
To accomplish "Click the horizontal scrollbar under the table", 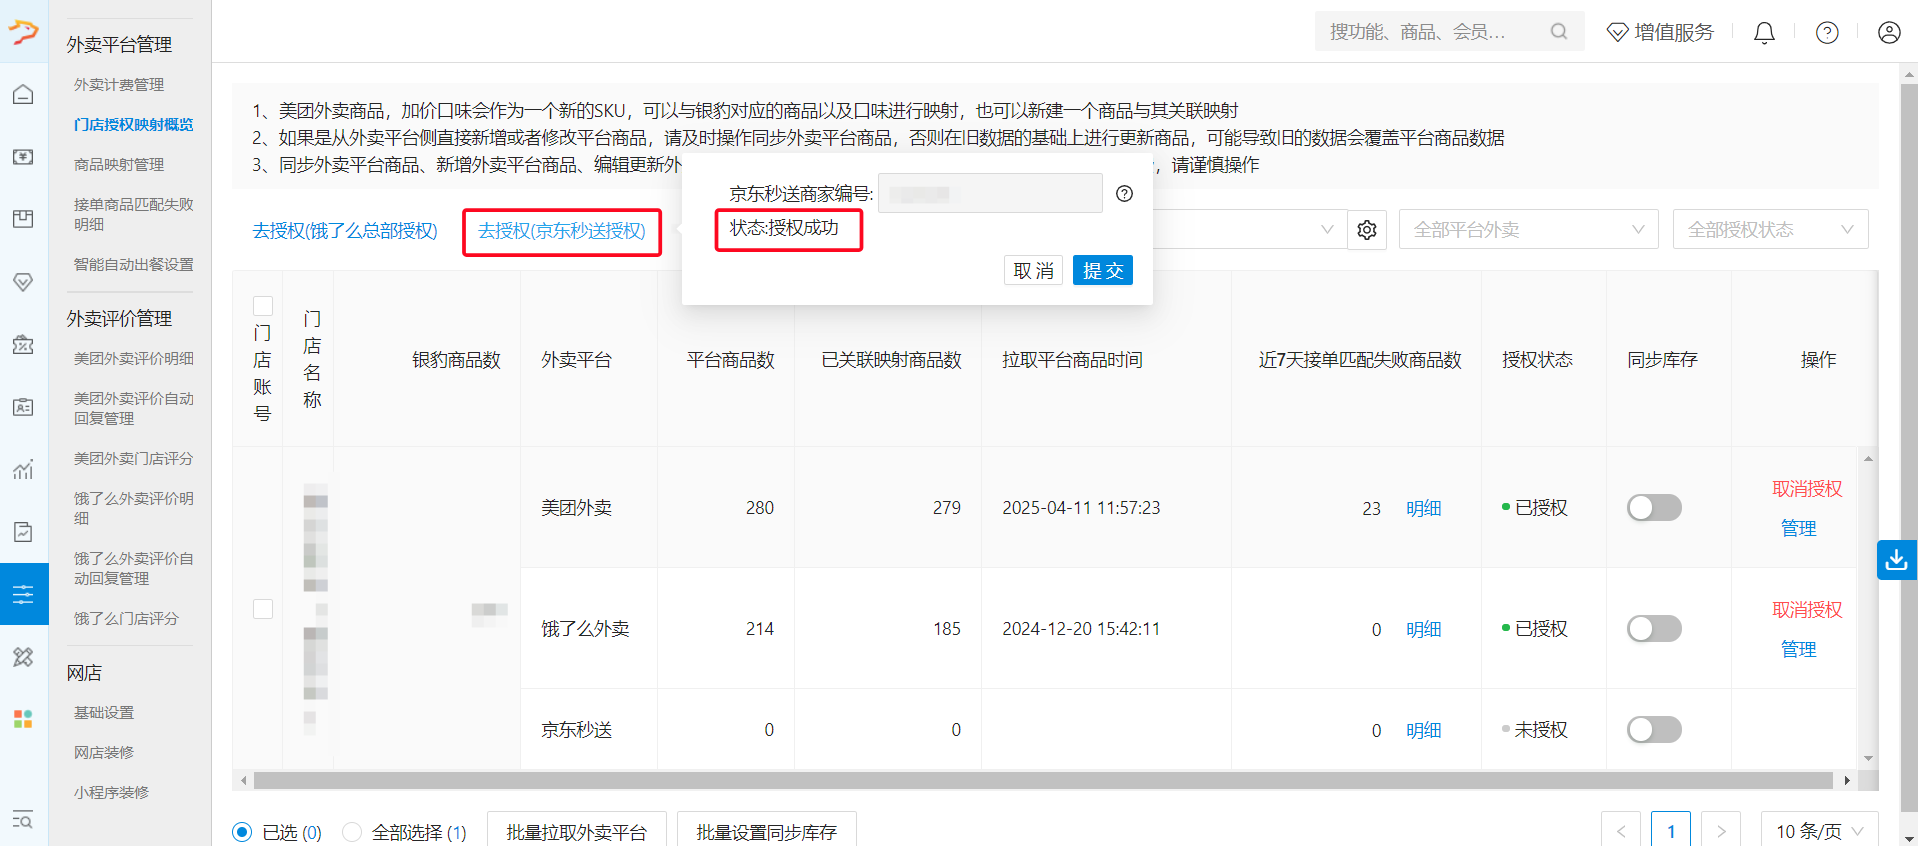I will tap(1040, 780).
